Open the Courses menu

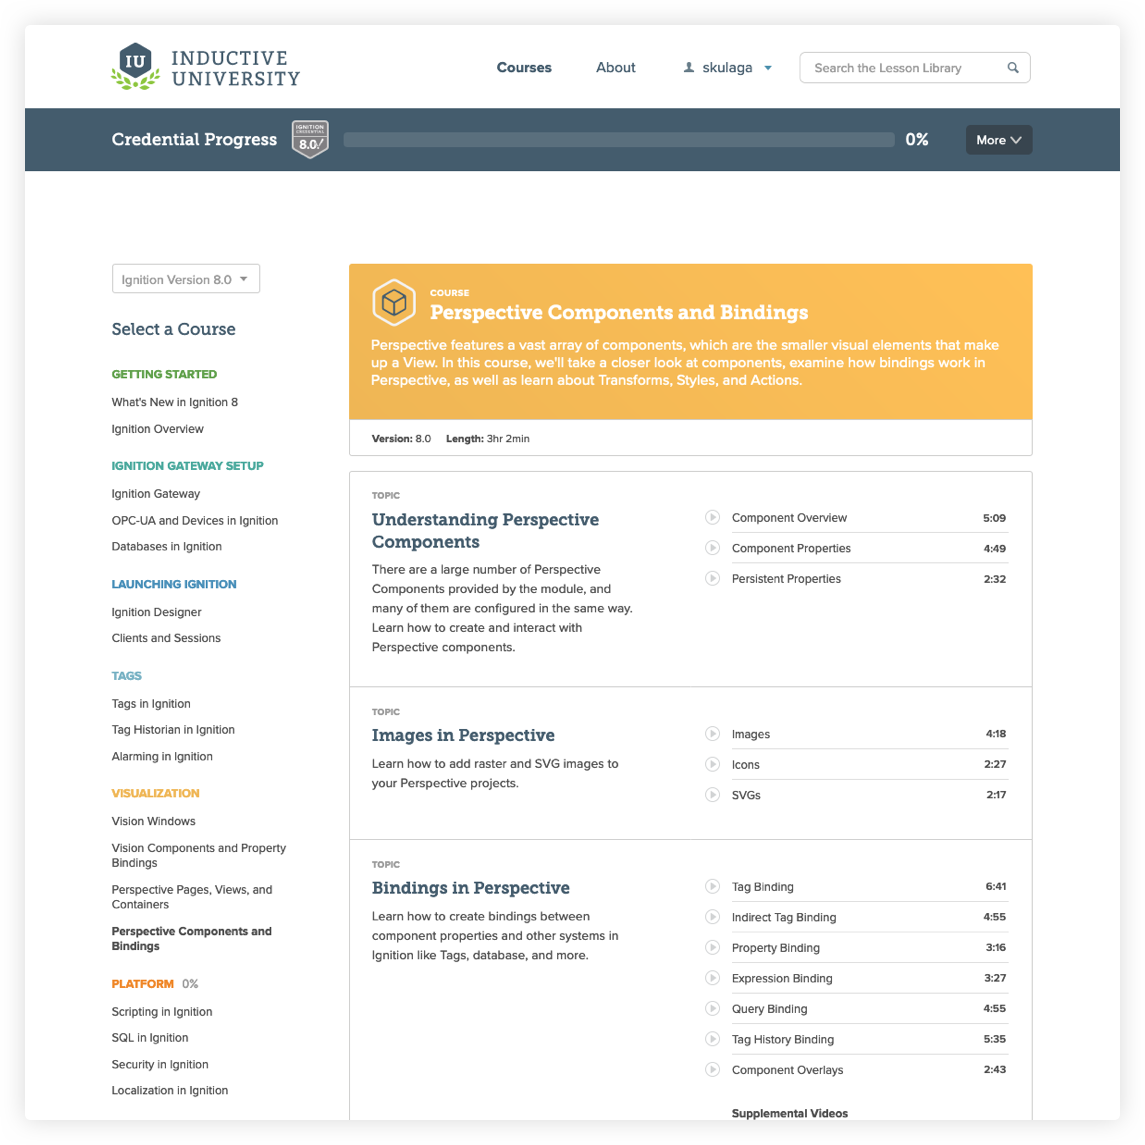524,67
